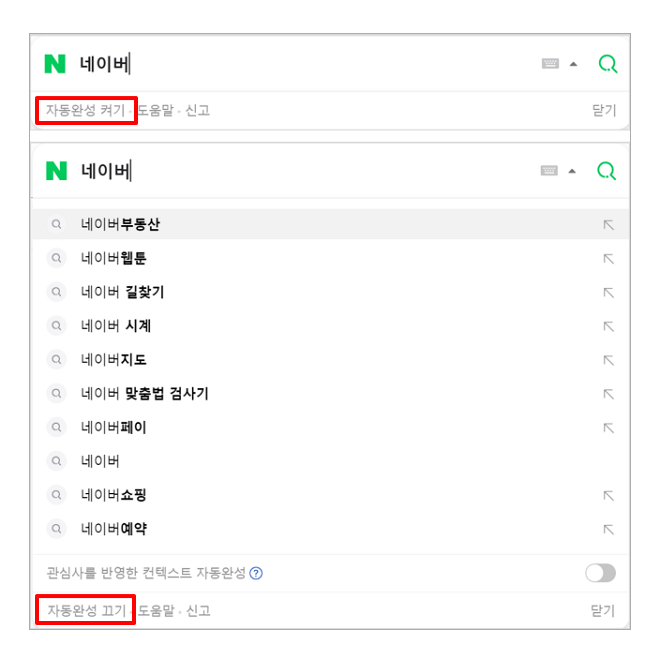Screen dimensions: 658x660
Task: Click the arrow icon next to 네이버웹툰
Action: pyautogui.click(x=608, y=258)
